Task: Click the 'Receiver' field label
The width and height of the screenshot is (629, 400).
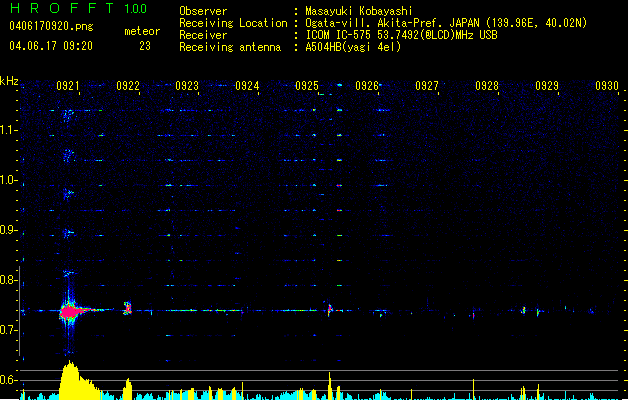Action: [x=203, y=35]
